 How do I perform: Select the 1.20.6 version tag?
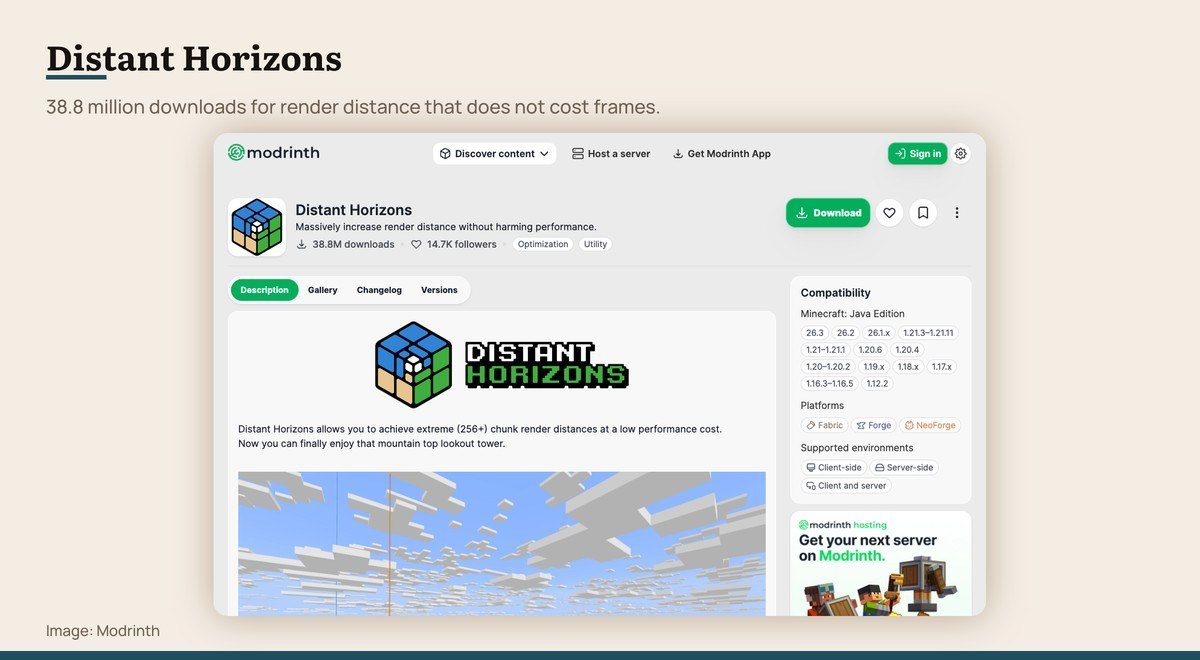[870, 350]
